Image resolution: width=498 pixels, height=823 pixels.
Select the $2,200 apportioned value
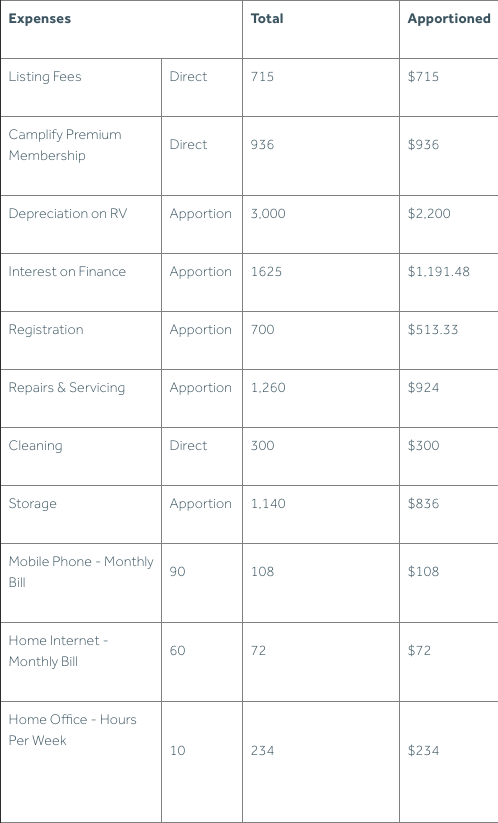(429, 214)
